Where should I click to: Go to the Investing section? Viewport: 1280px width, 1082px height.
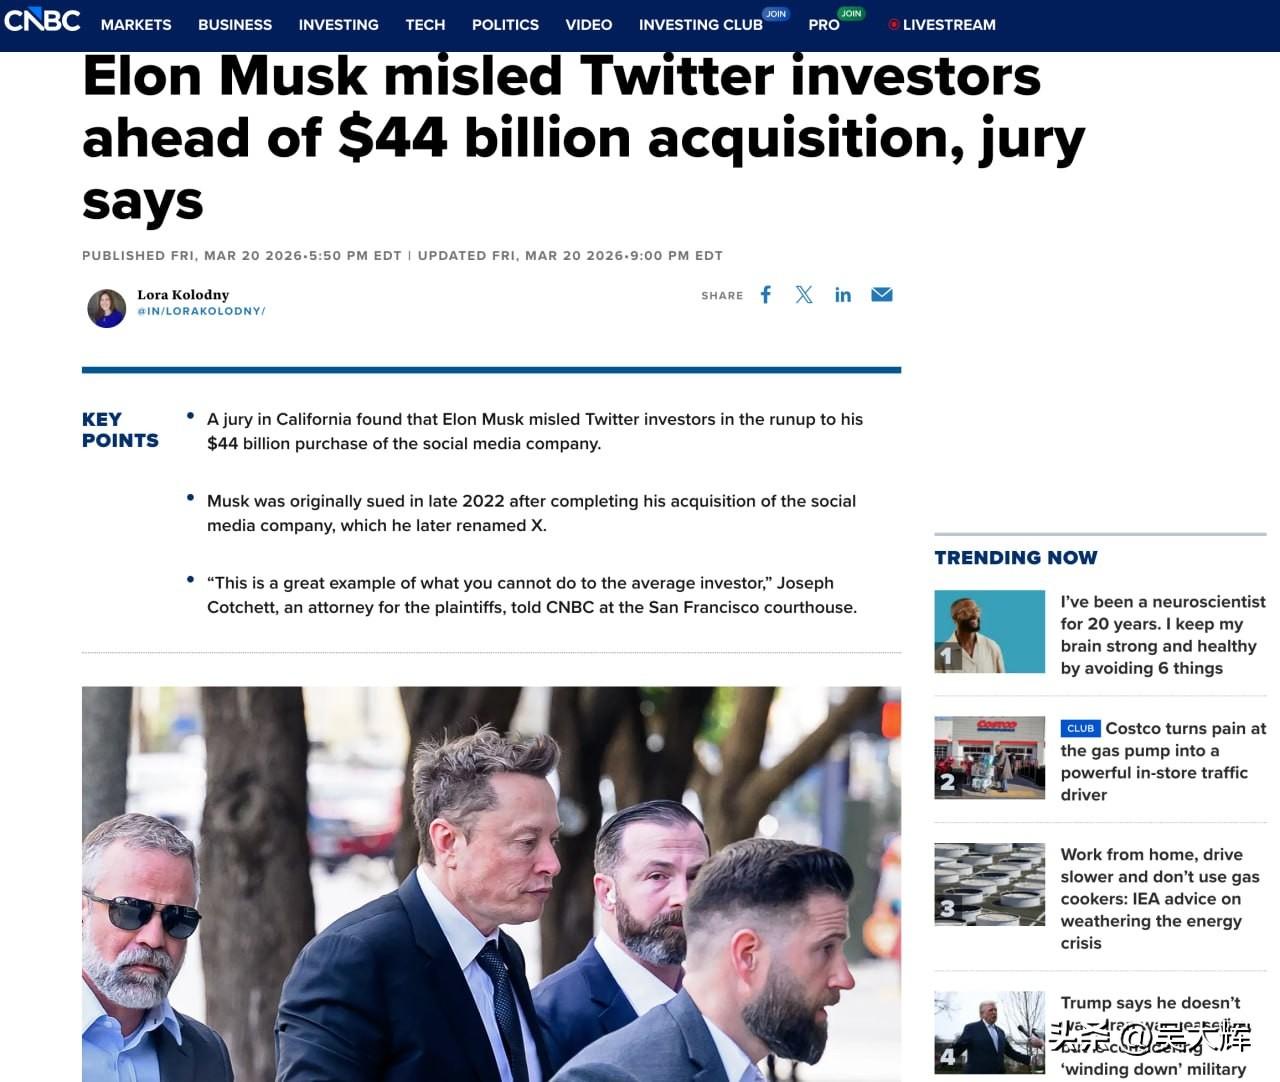tap(338, 25)
